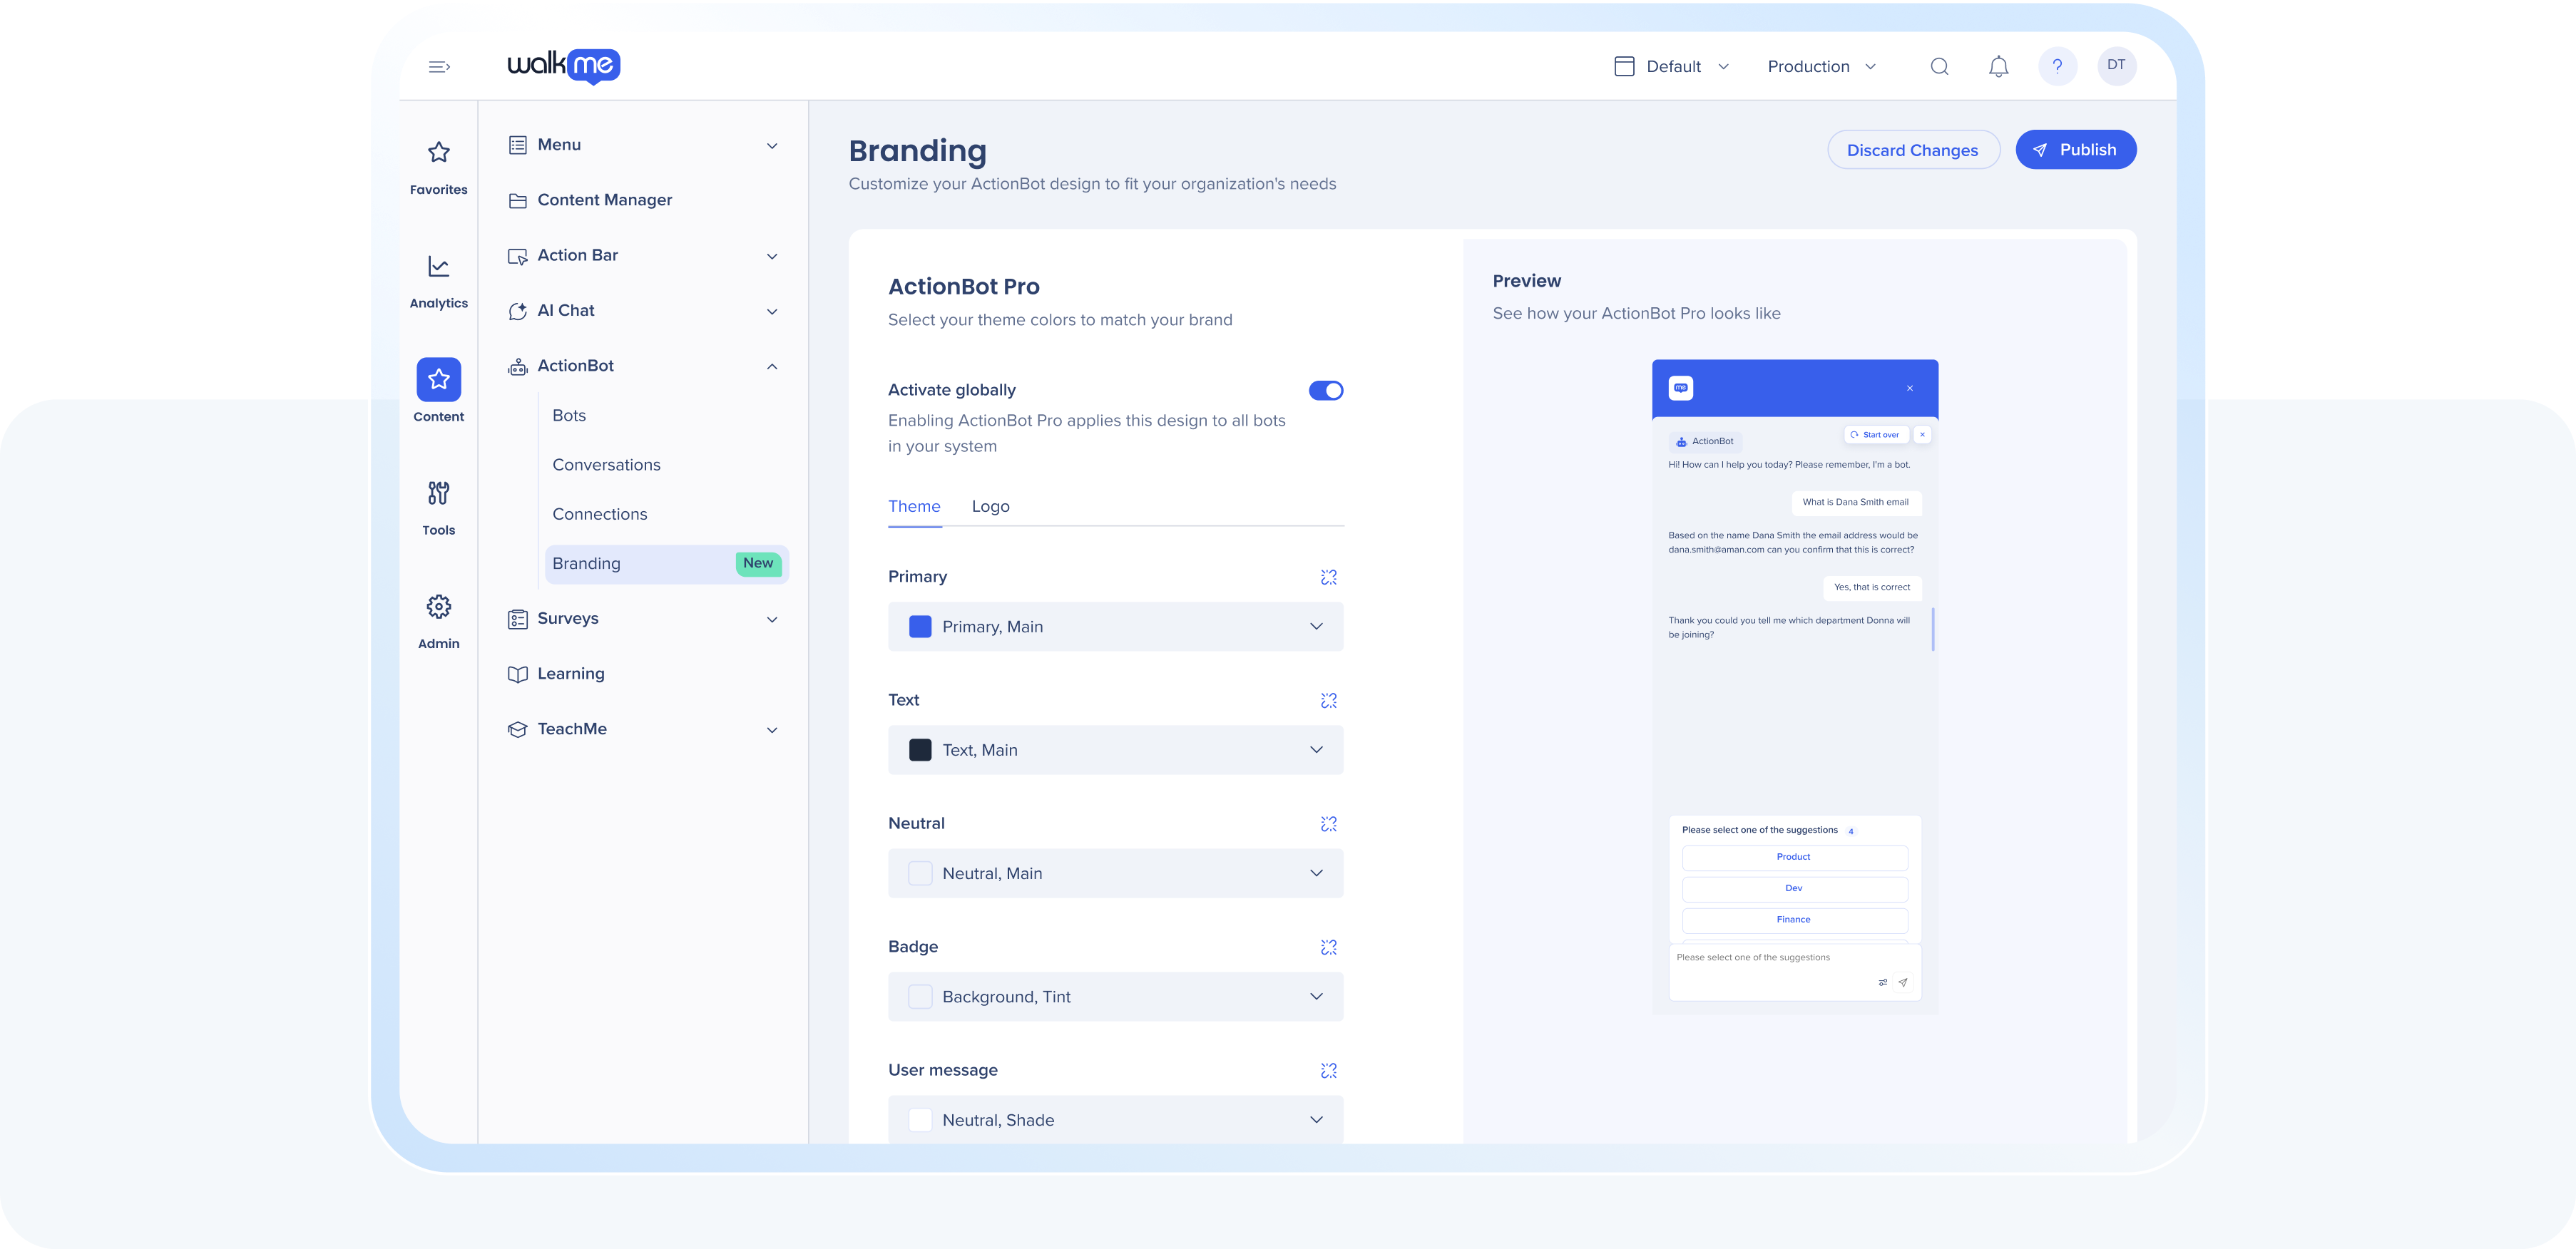
Task: Open the Production environment dropdown
Action: (1821, 67)
